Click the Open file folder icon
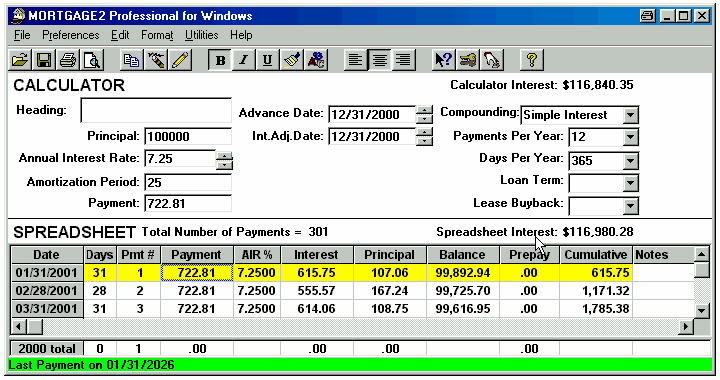Viewport: 720px width, 380px height. tap(20, 60)
